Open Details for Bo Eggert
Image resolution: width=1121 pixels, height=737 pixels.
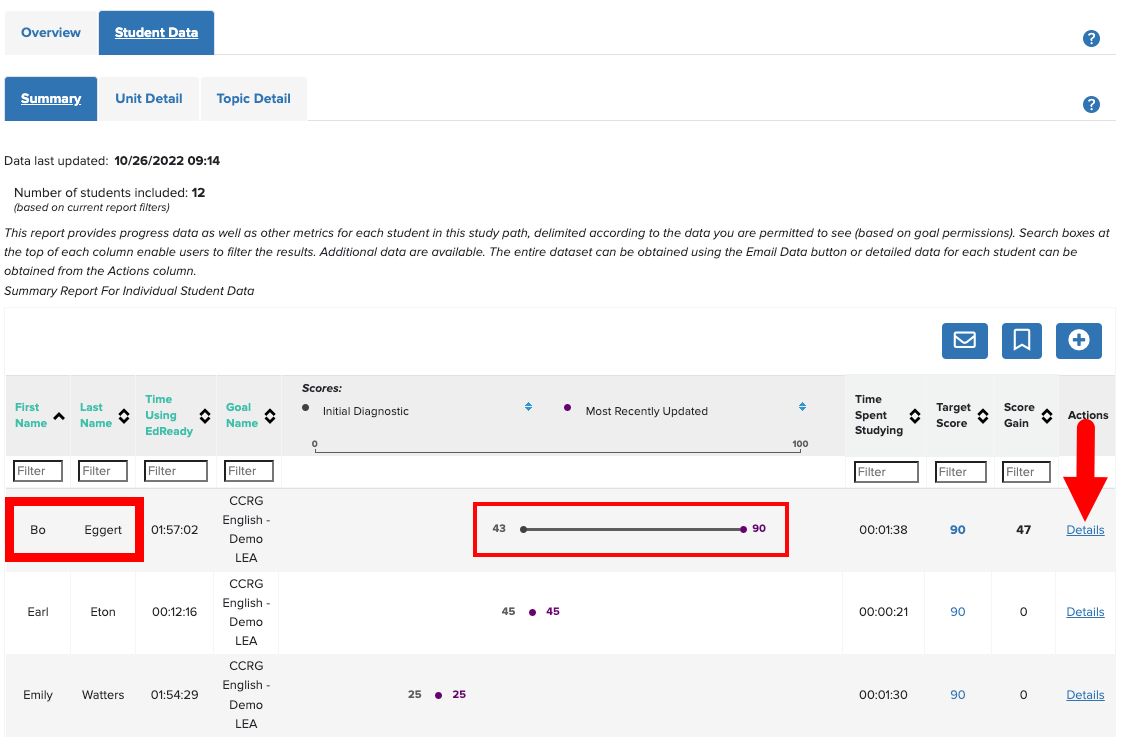click(x=1085, y=530)
